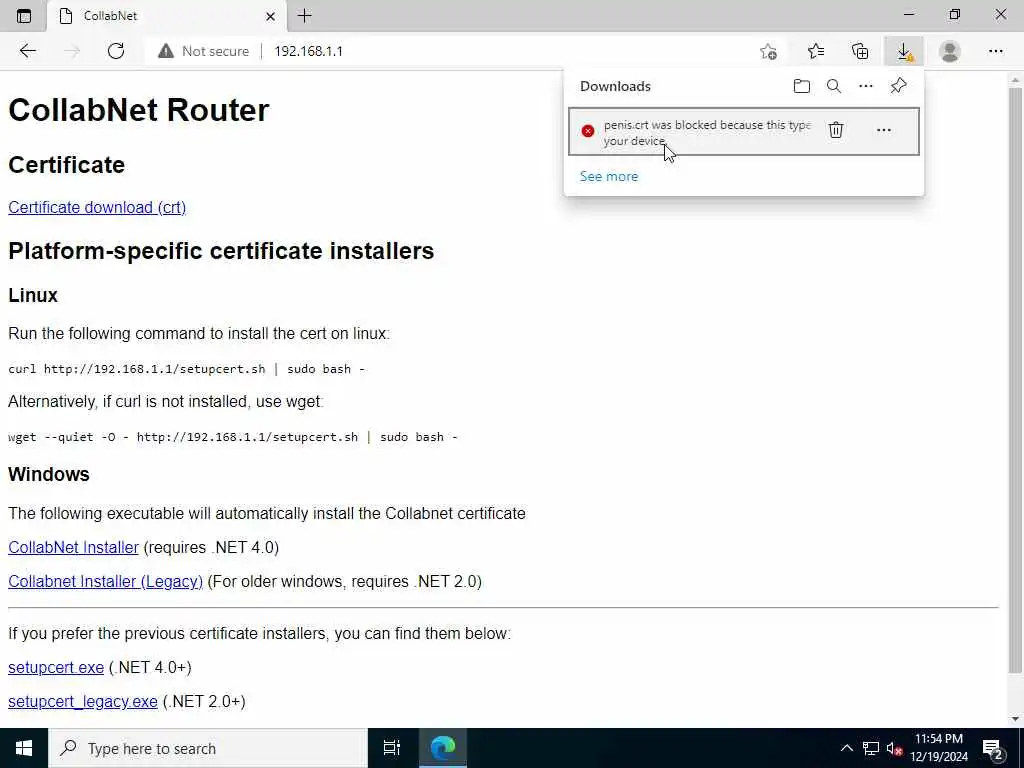Open the user profile menu
1024x768 pixels.
pyautogui.click(x=950, y=51)
